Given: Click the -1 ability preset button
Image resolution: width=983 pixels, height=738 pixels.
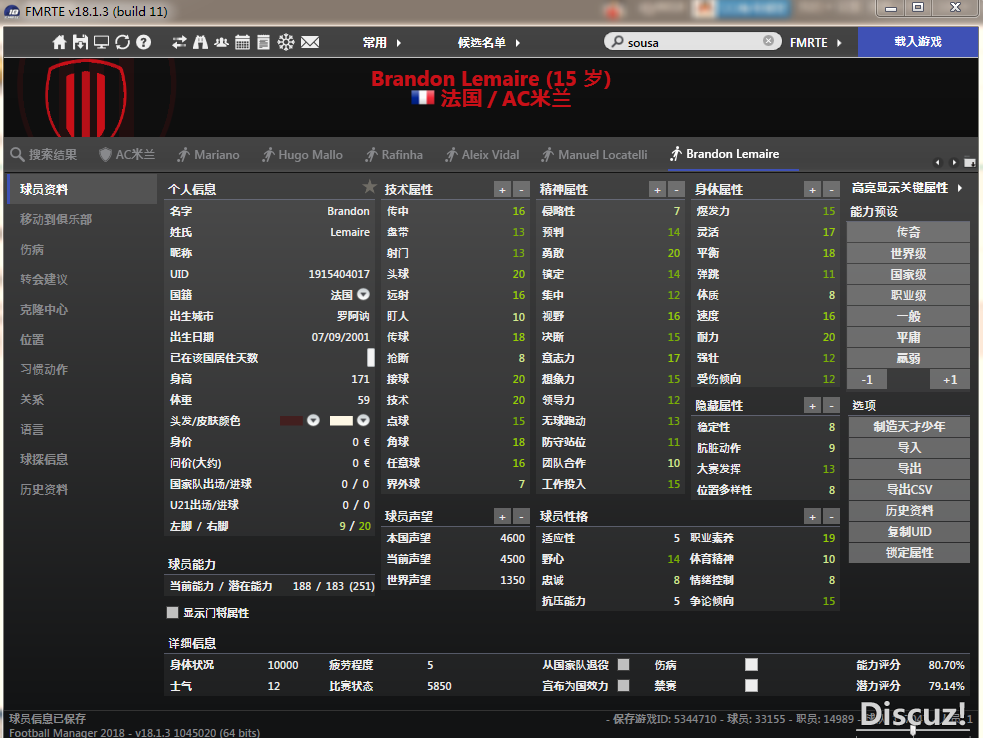Looking at the screenshot, I should click(x=867, y=379).
